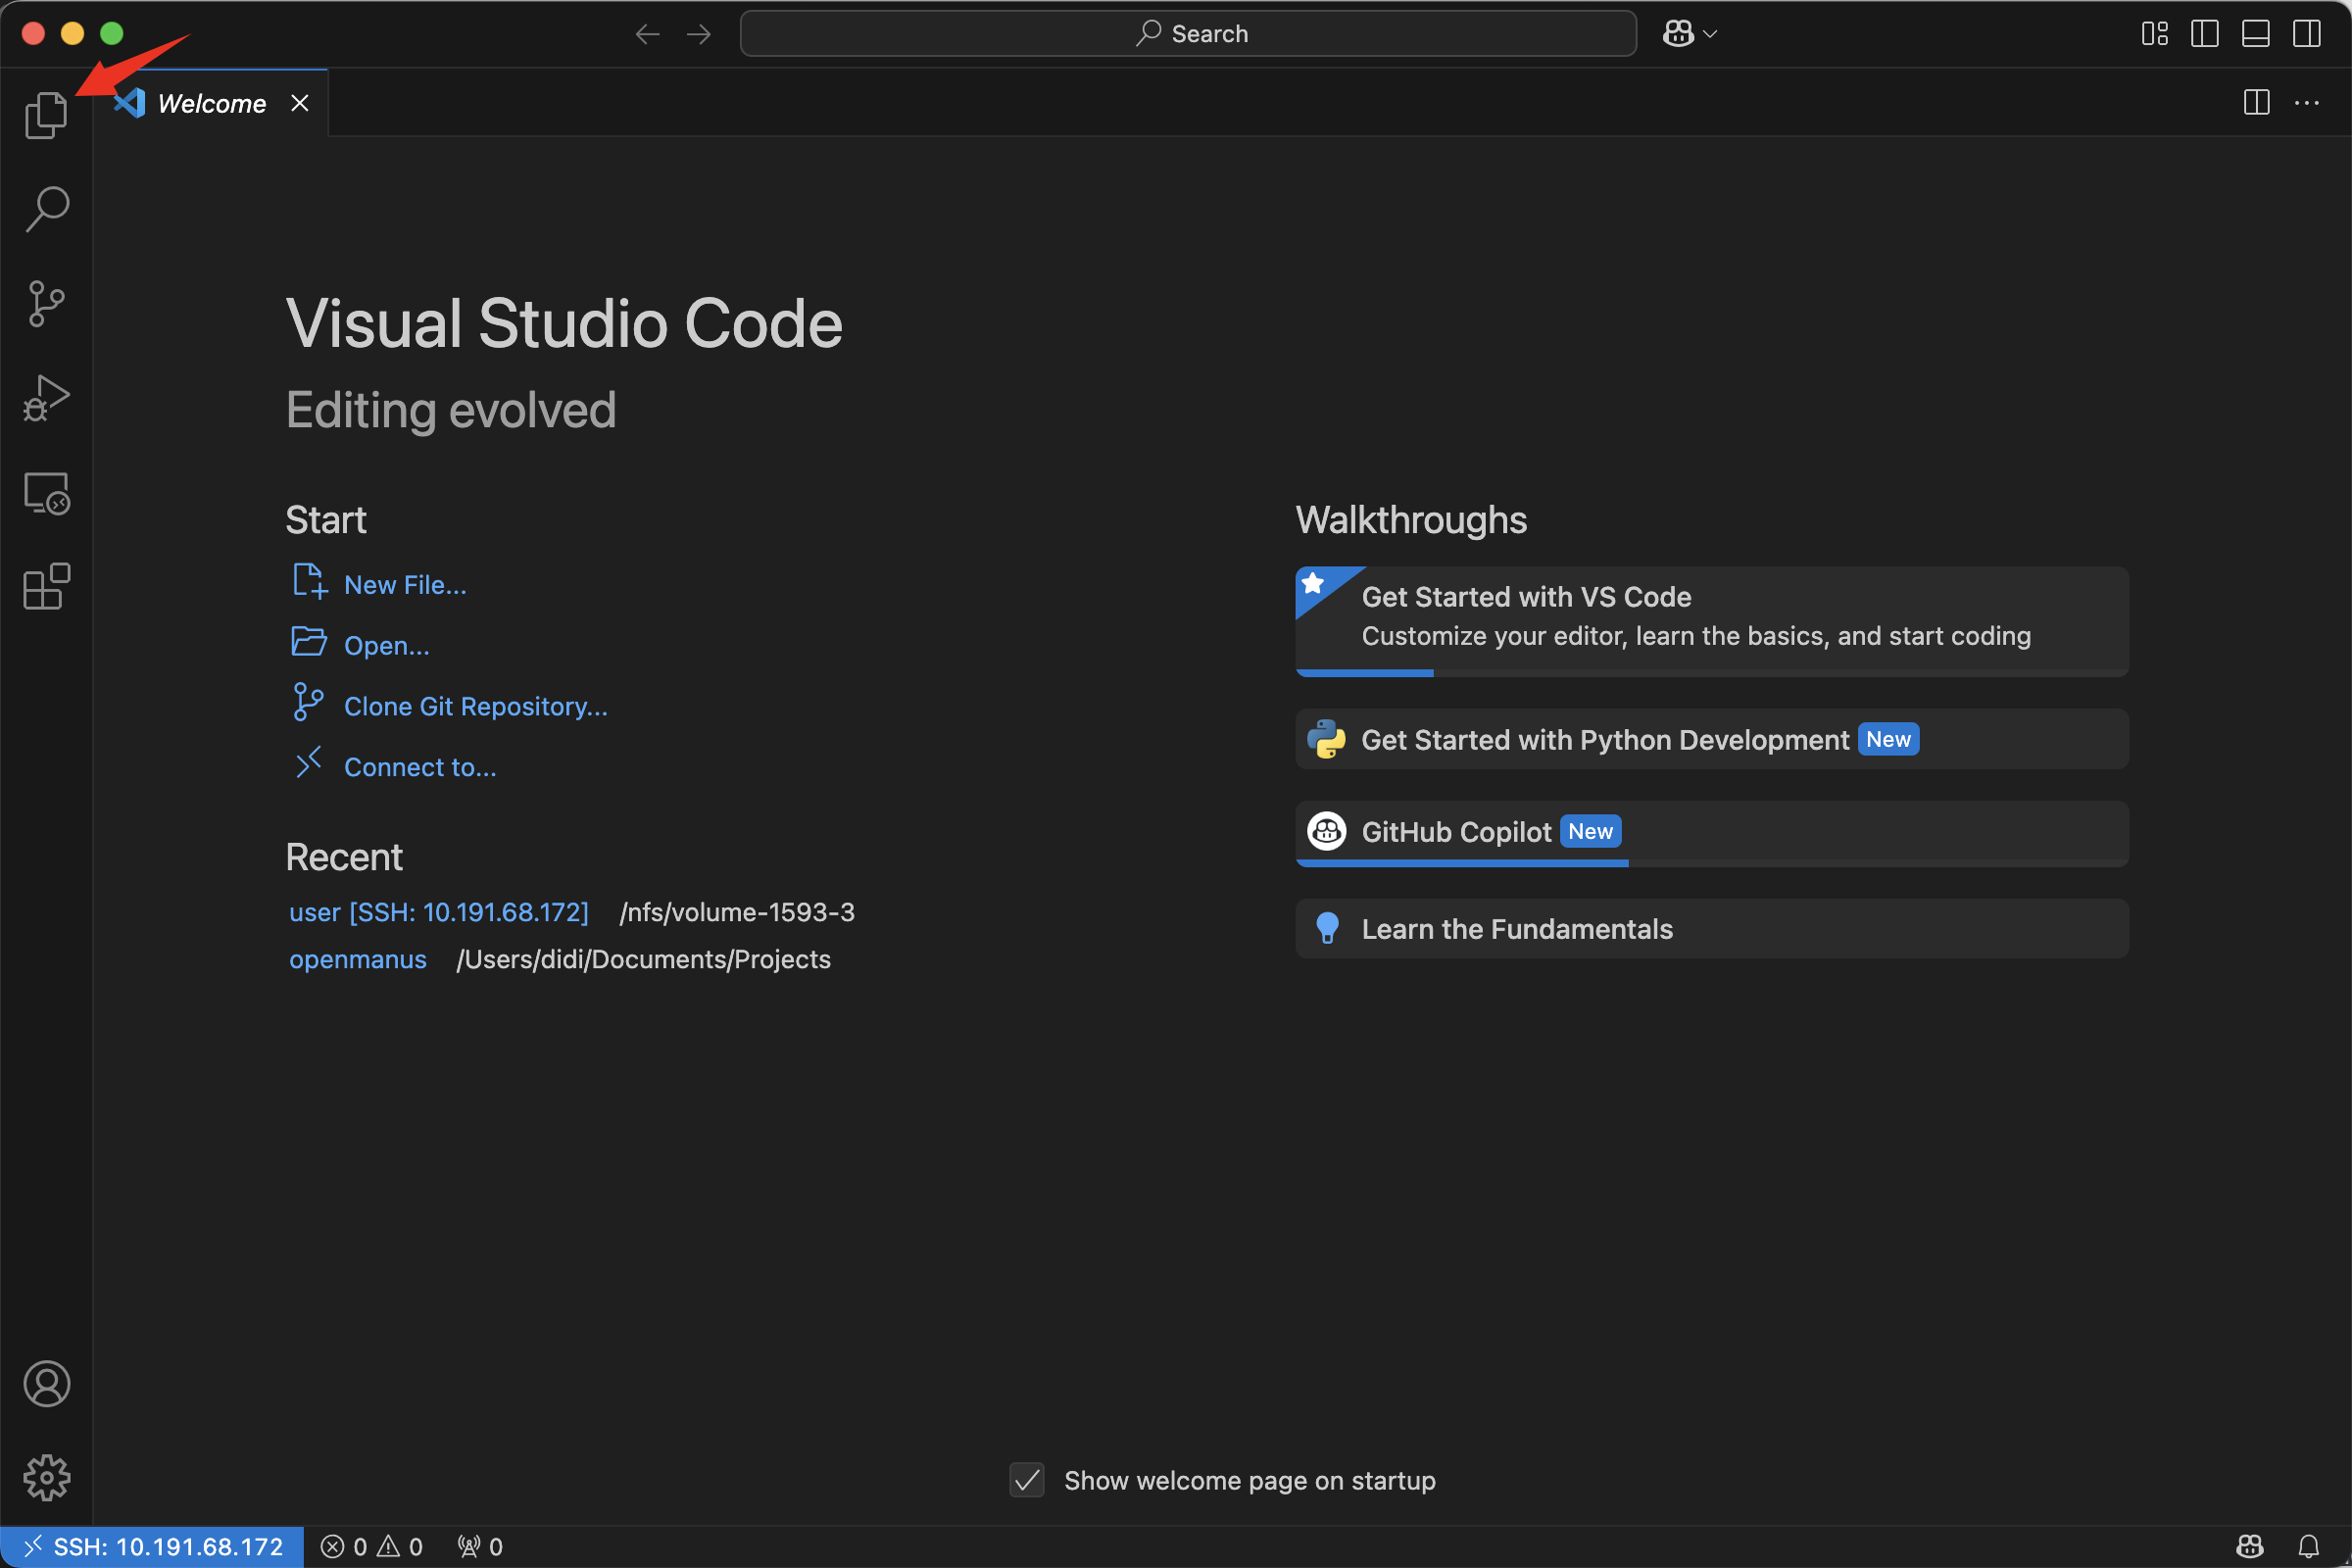This screenshot has height=1568, width=2352.
Task: Click the /nfs/volume-1593-3 path text
Action: [737, 912]
